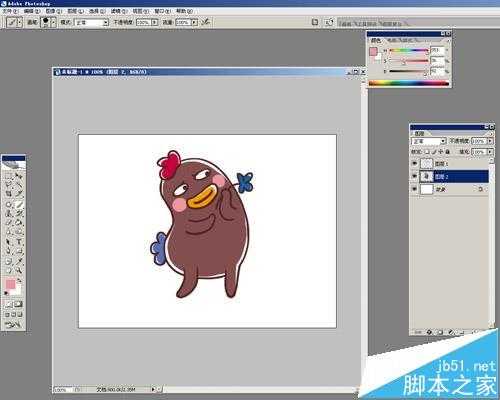Open Layers panel fill arrow
The image size is (500, 400).
coord(491,152)
